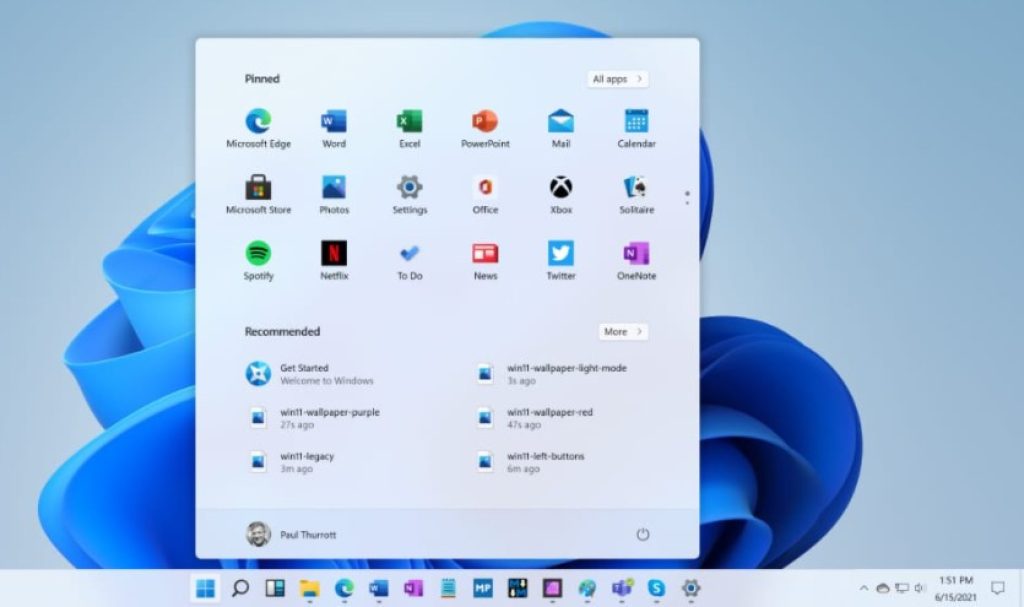Open Spotify from pinned apps
Screen dimensions: 1024x607
click(x=258, y=261)
